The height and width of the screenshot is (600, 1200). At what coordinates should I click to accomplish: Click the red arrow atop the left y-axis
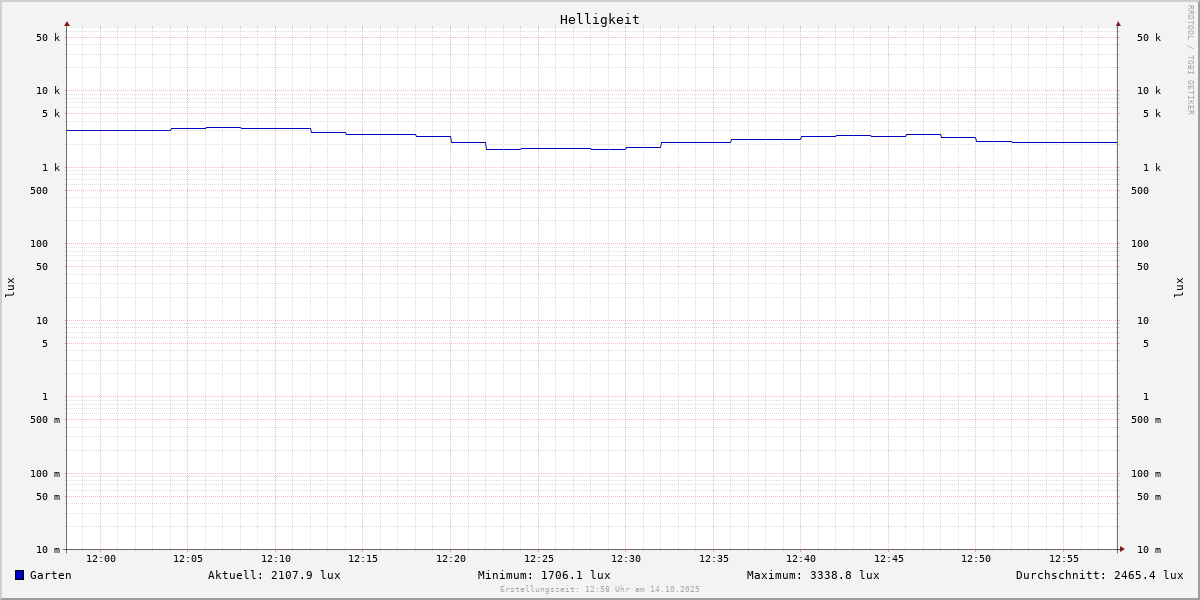tap(67, 23)
